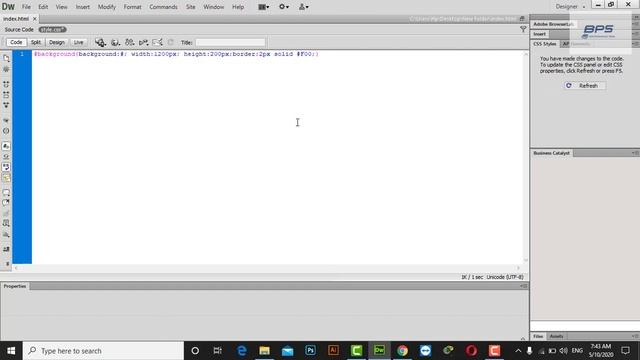The width and height of the screenshot is (640, 360).
Task: Switch to Design view
Action: click(57, 42)
